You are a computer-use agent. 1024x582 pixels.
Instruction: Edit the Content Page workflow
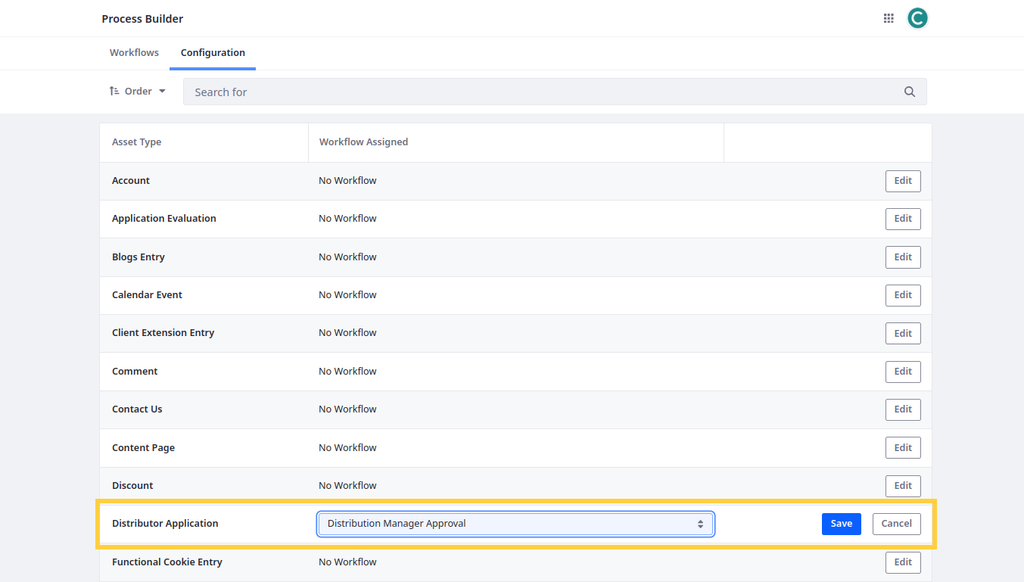tap(902, 448)
